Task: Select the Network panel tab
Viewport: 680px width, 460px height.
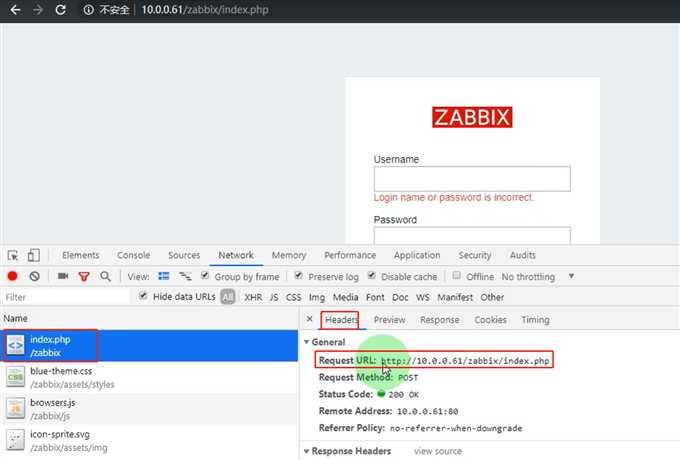Action: pos(236,255)
